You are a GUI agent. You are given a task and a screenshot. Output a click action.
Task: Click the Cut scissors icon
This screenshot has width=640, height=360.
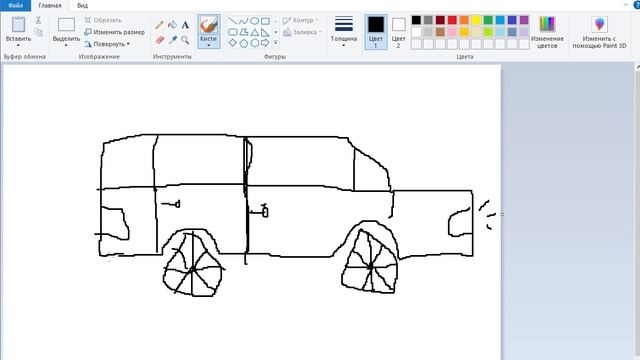click(38, 20)
